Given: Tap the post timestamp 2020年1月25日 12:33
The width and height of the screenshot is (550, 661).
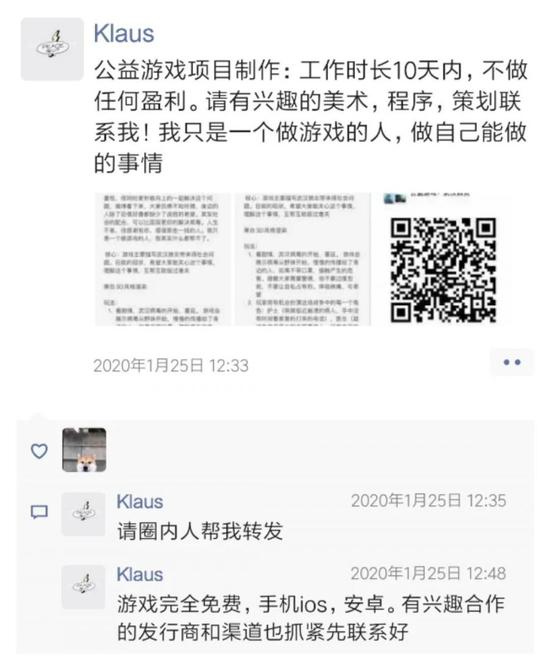Looking at the screenshot, I should 171,365.
